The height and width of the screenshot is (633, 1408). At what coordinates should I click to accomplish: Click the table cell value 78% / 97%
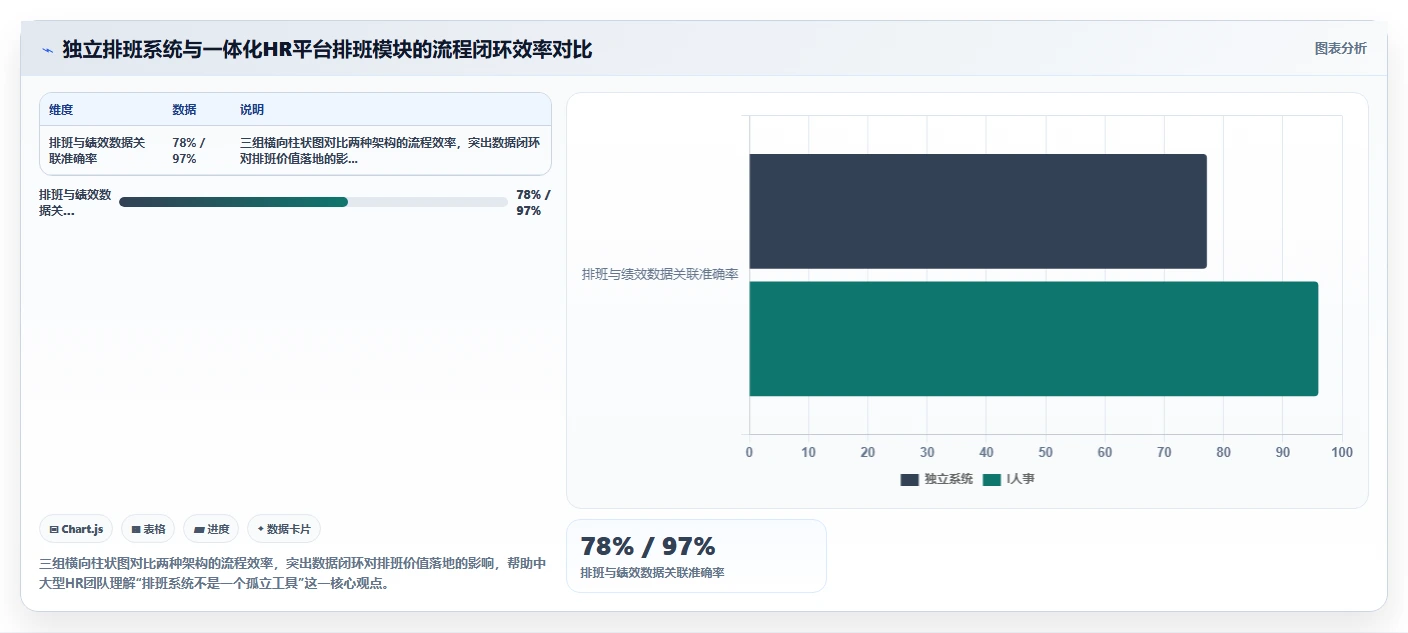pos(189,151)
